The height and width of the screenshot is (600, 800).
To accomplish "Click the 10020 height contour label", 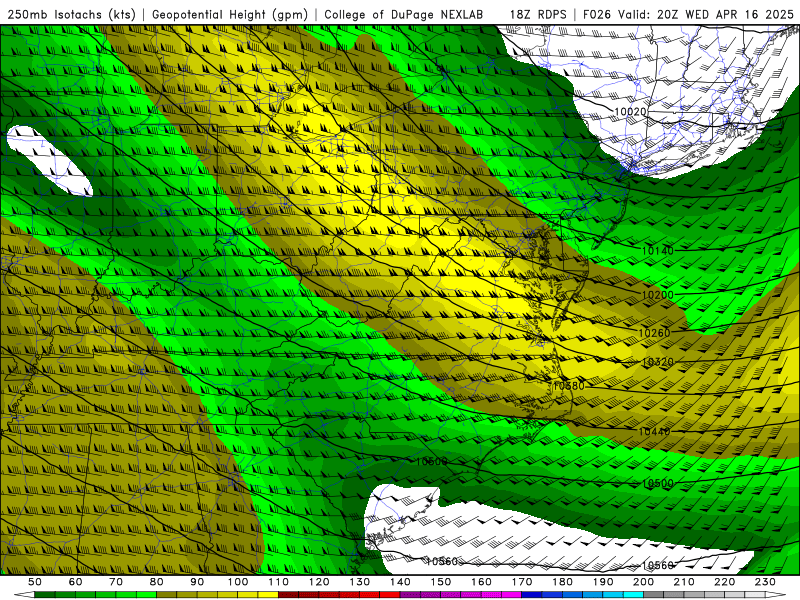I will 631,112.
